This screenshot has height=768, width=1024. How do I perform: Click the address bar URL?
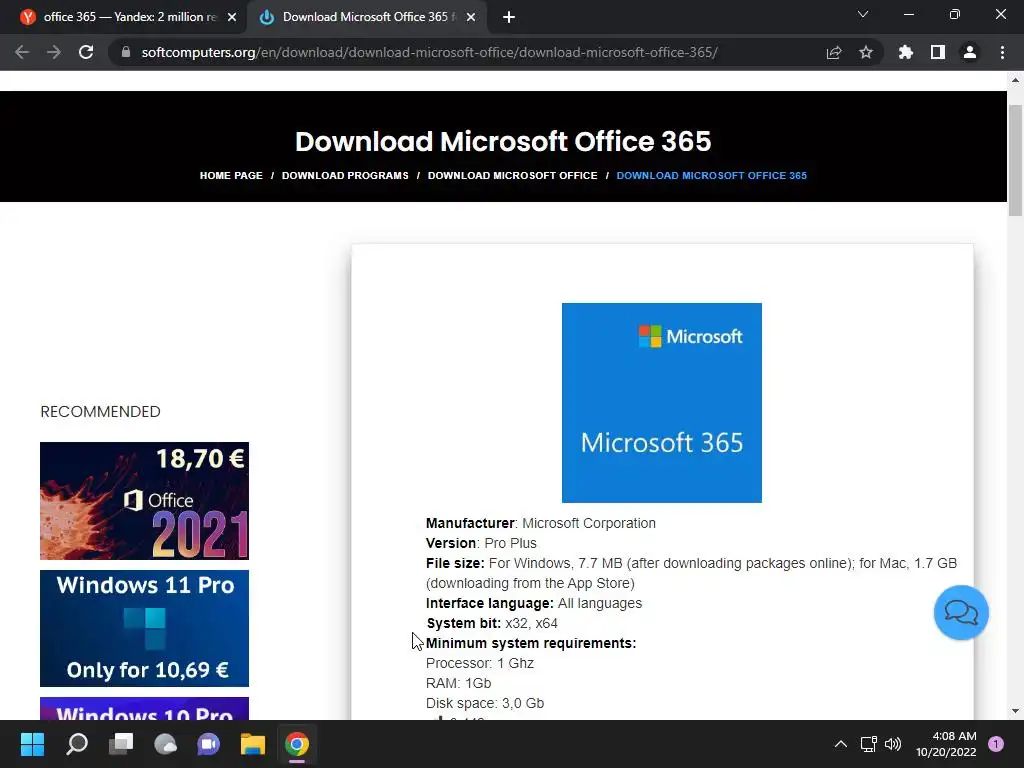tap(429, 52)
